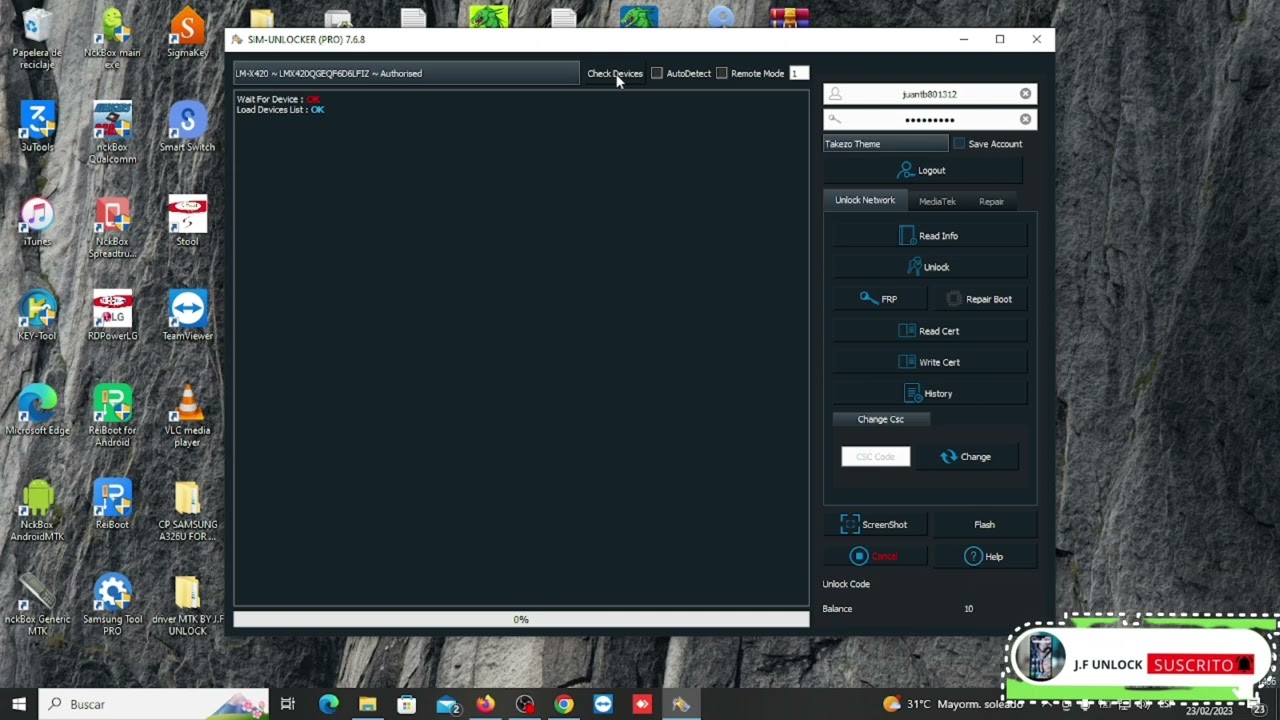The height and width of the screenshot is (720, 1280).
Task: Open the 3uTools desktop shortcut
Action: click(x=37, y=128)
